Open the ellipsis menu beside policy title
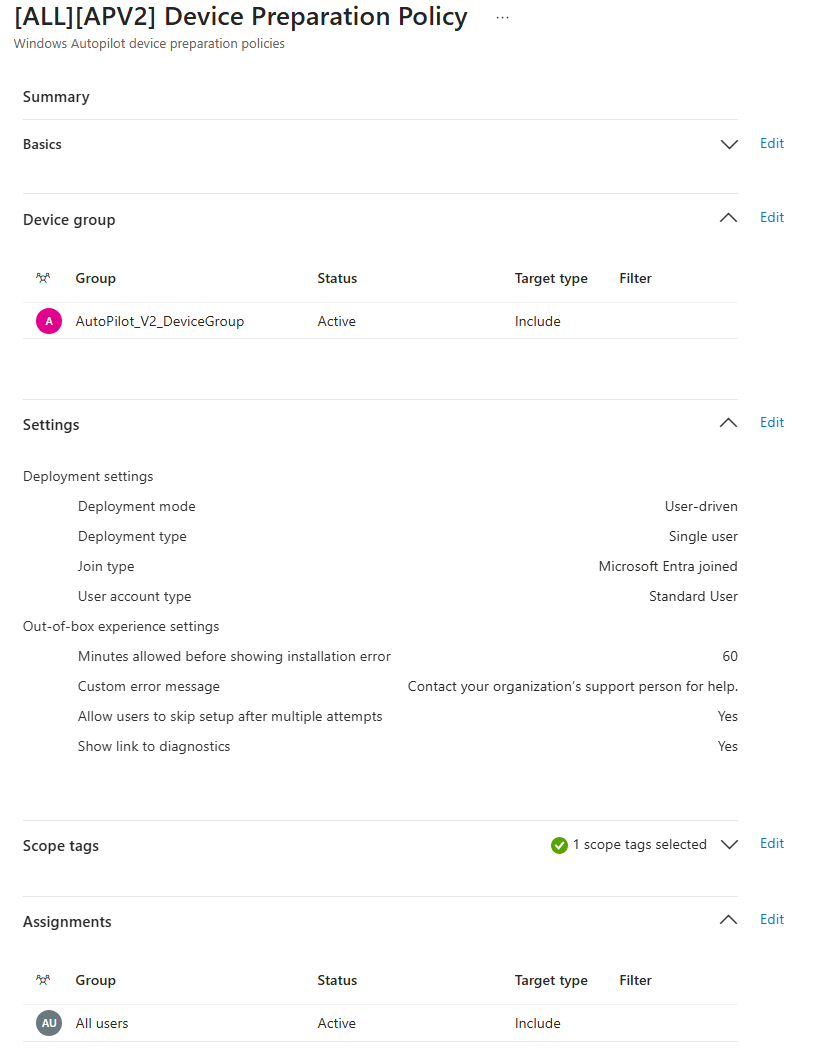Image resolution: width=834 pixels, height=1058 pixels. 502,18
